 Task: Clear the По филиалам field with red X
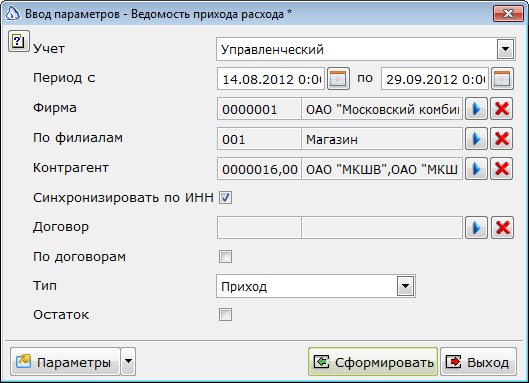point(502,139)
